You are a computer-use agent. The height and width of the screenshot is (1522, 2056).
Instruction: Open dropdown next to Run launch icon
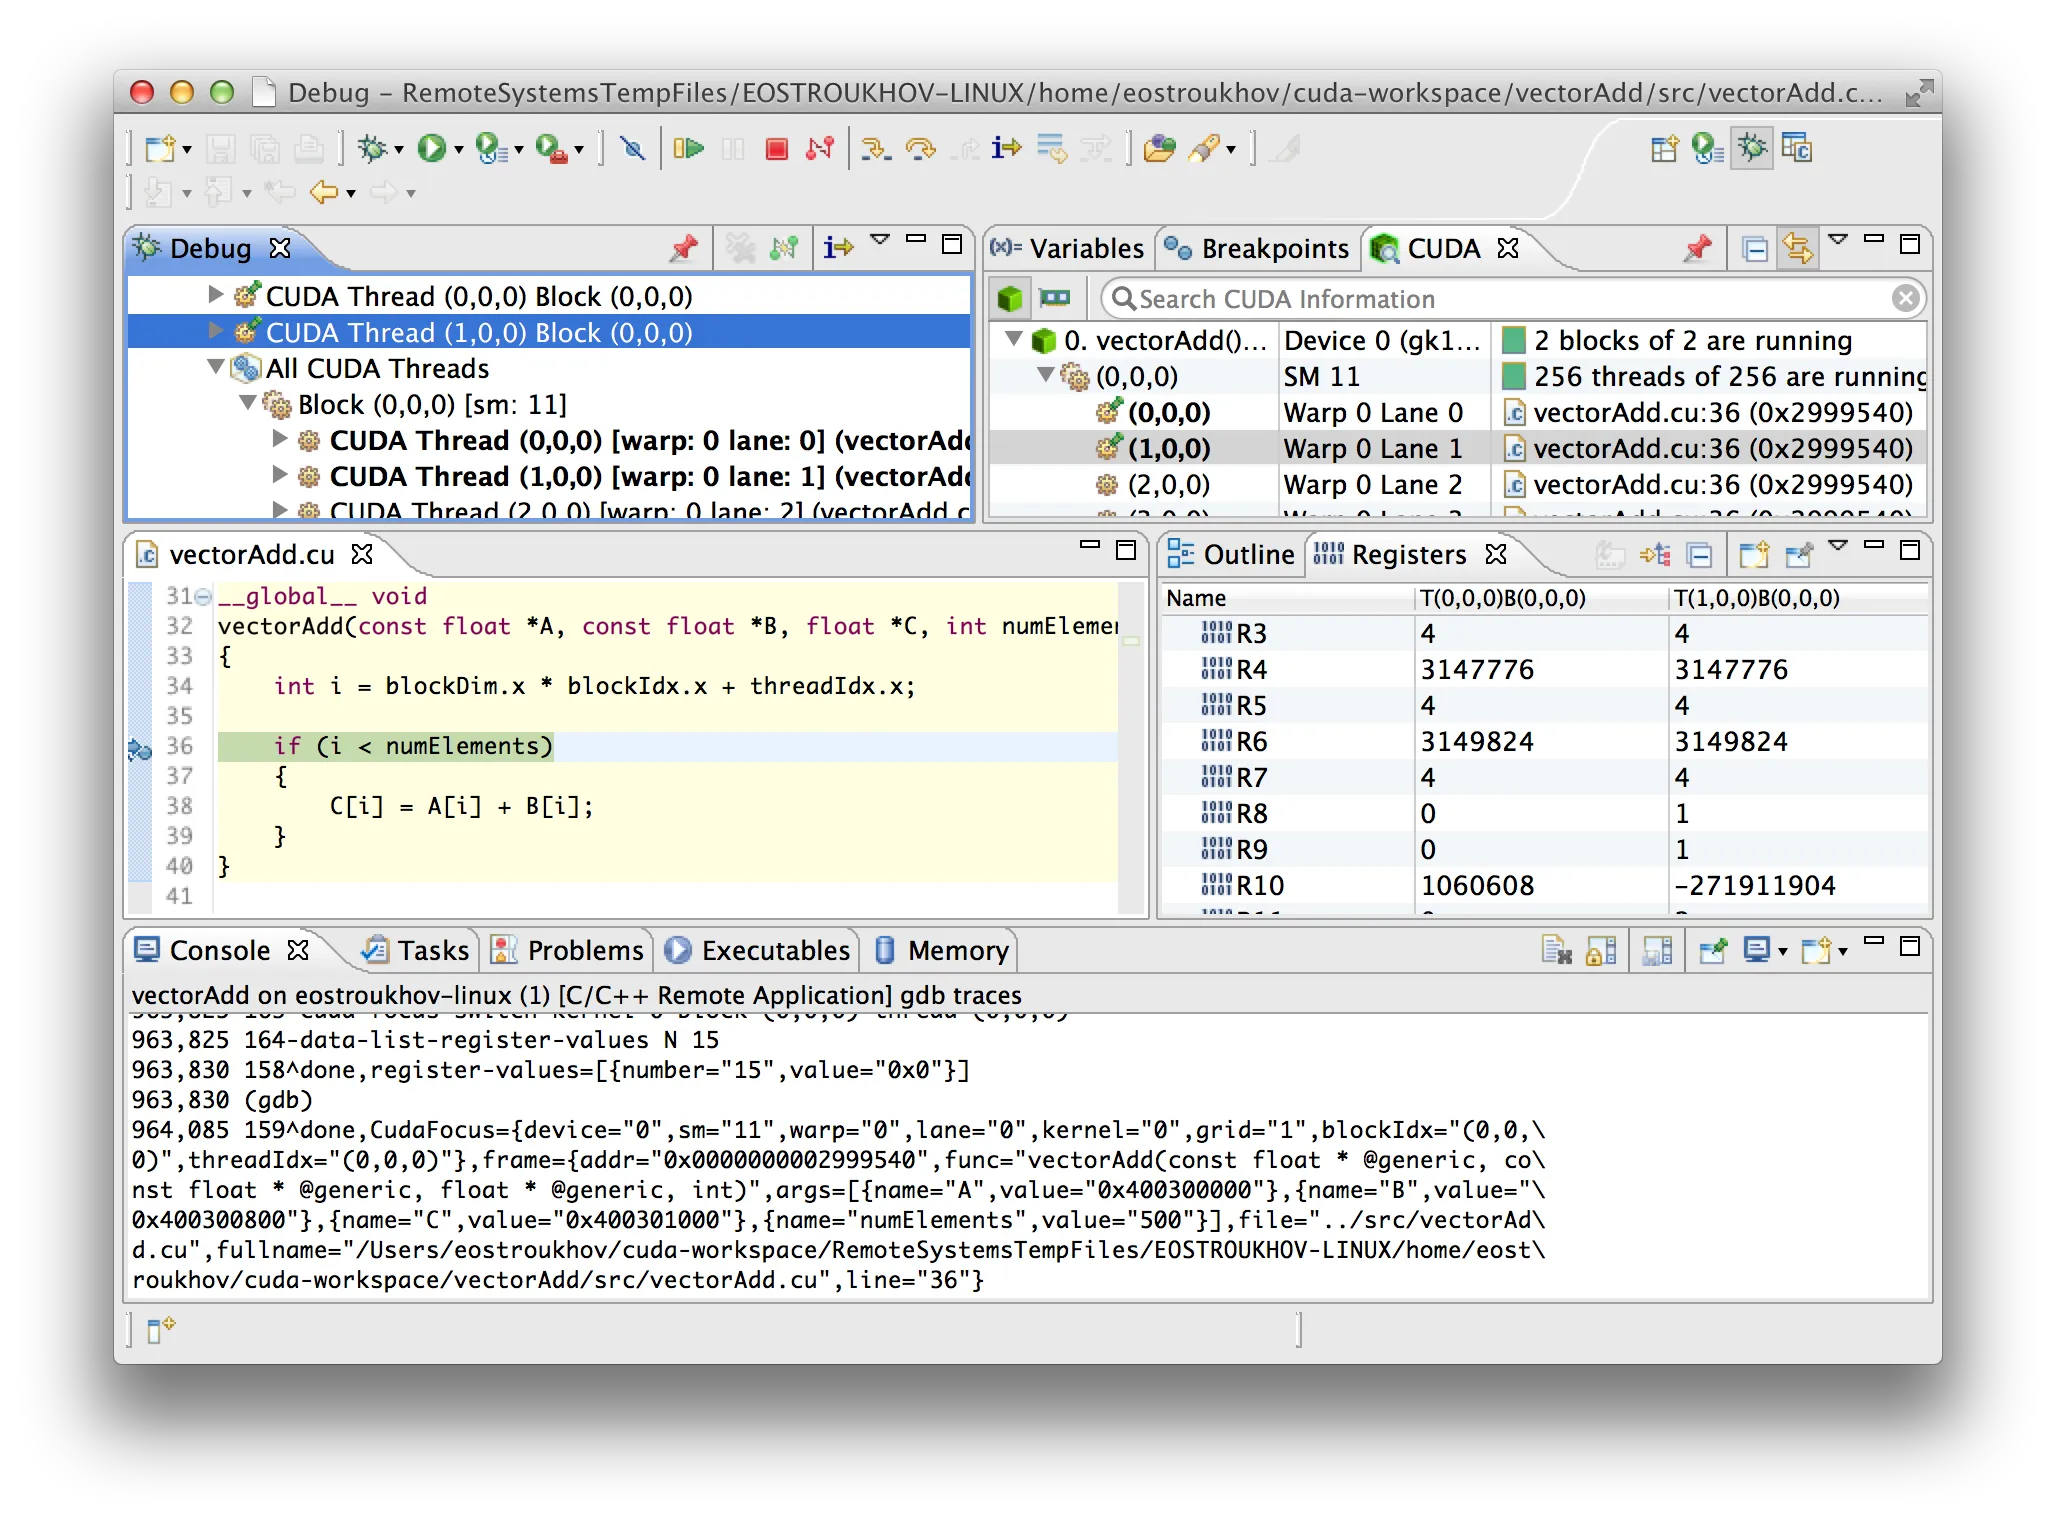tap(458, 151)
